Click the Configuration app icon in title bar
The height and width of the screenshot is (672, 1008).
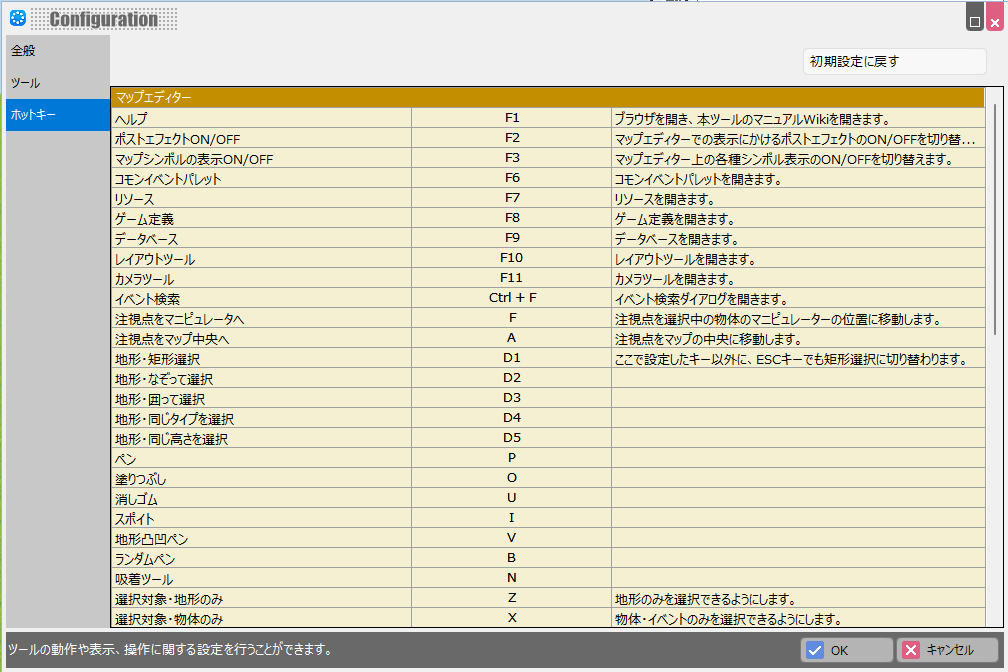17,17
